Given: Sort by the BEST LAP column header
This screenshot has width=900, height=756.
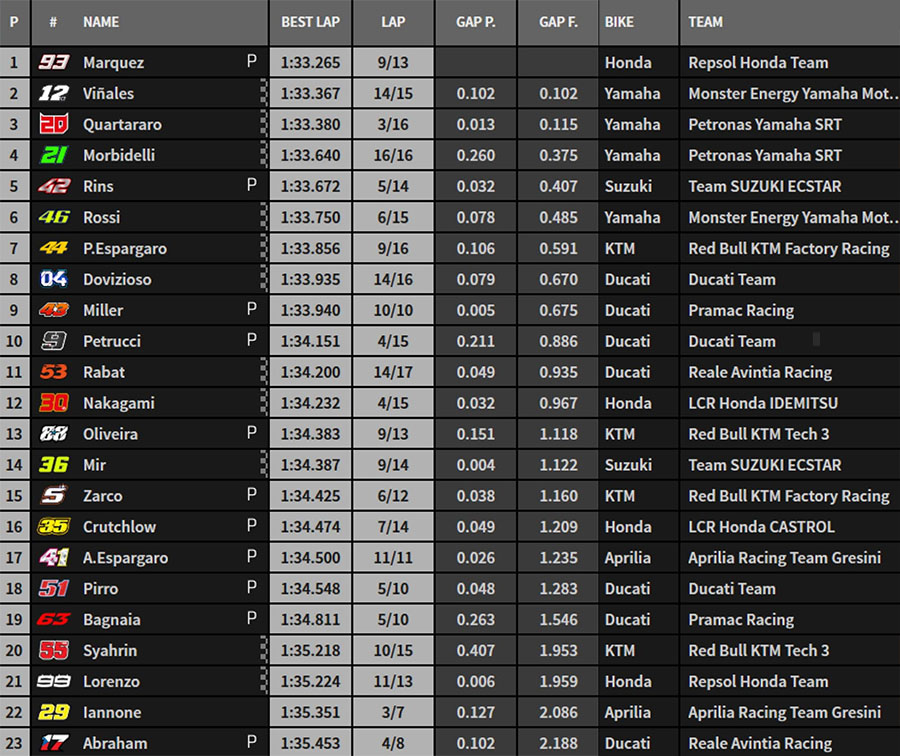Looking at the screenshot, I should [x=309, y=22].
